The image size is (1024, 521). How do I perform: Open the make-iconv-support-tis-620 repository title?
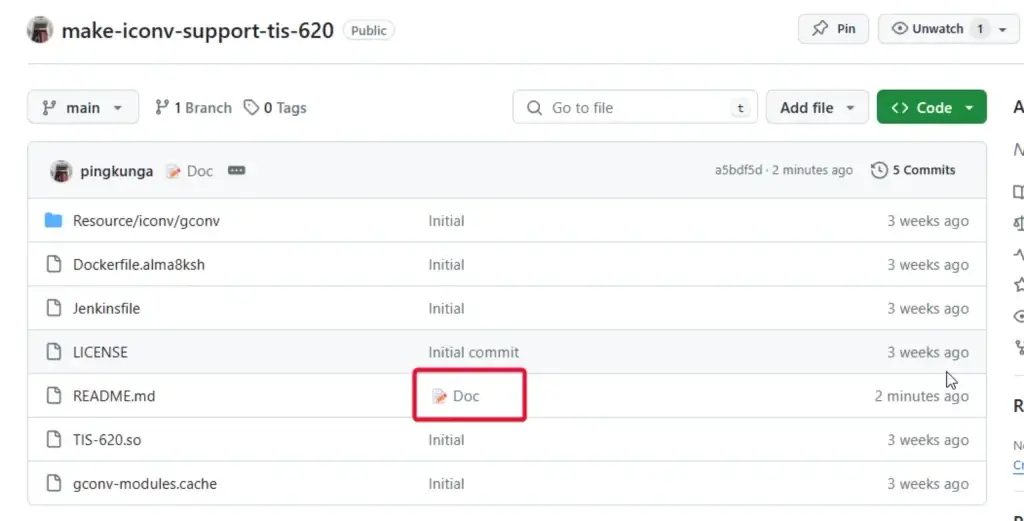click(197, 30)
